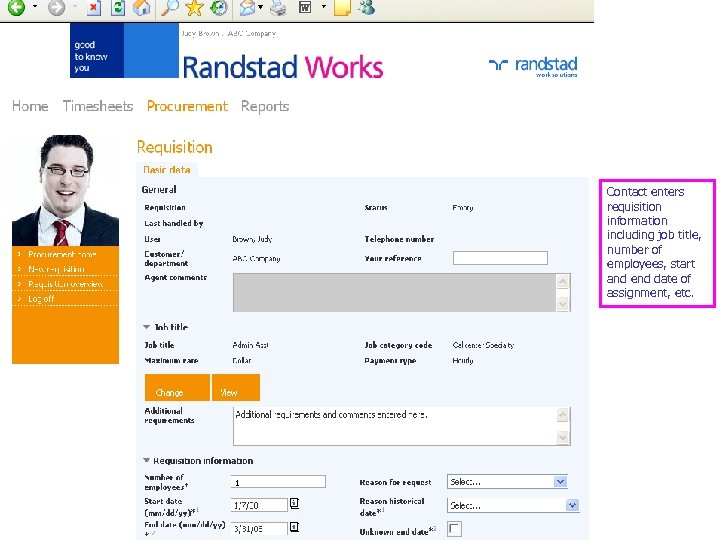Click the orange View button
The image size is (720, 540).
pyautogui.click(x=236, y=387)
